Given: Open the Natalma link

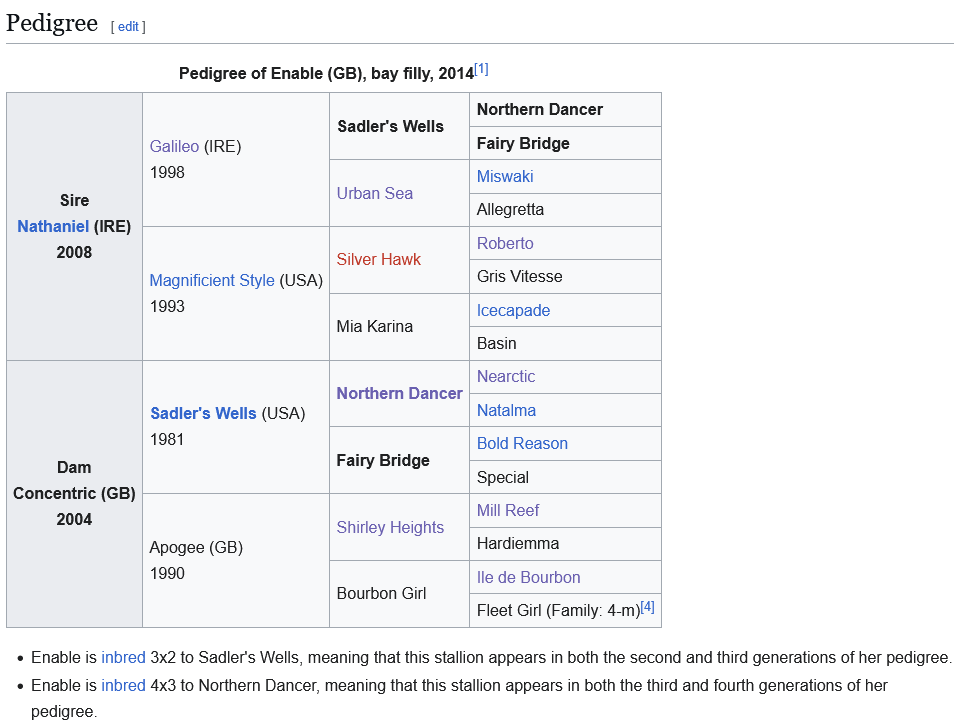Looking at the screenshot, I should pos(506,410).
